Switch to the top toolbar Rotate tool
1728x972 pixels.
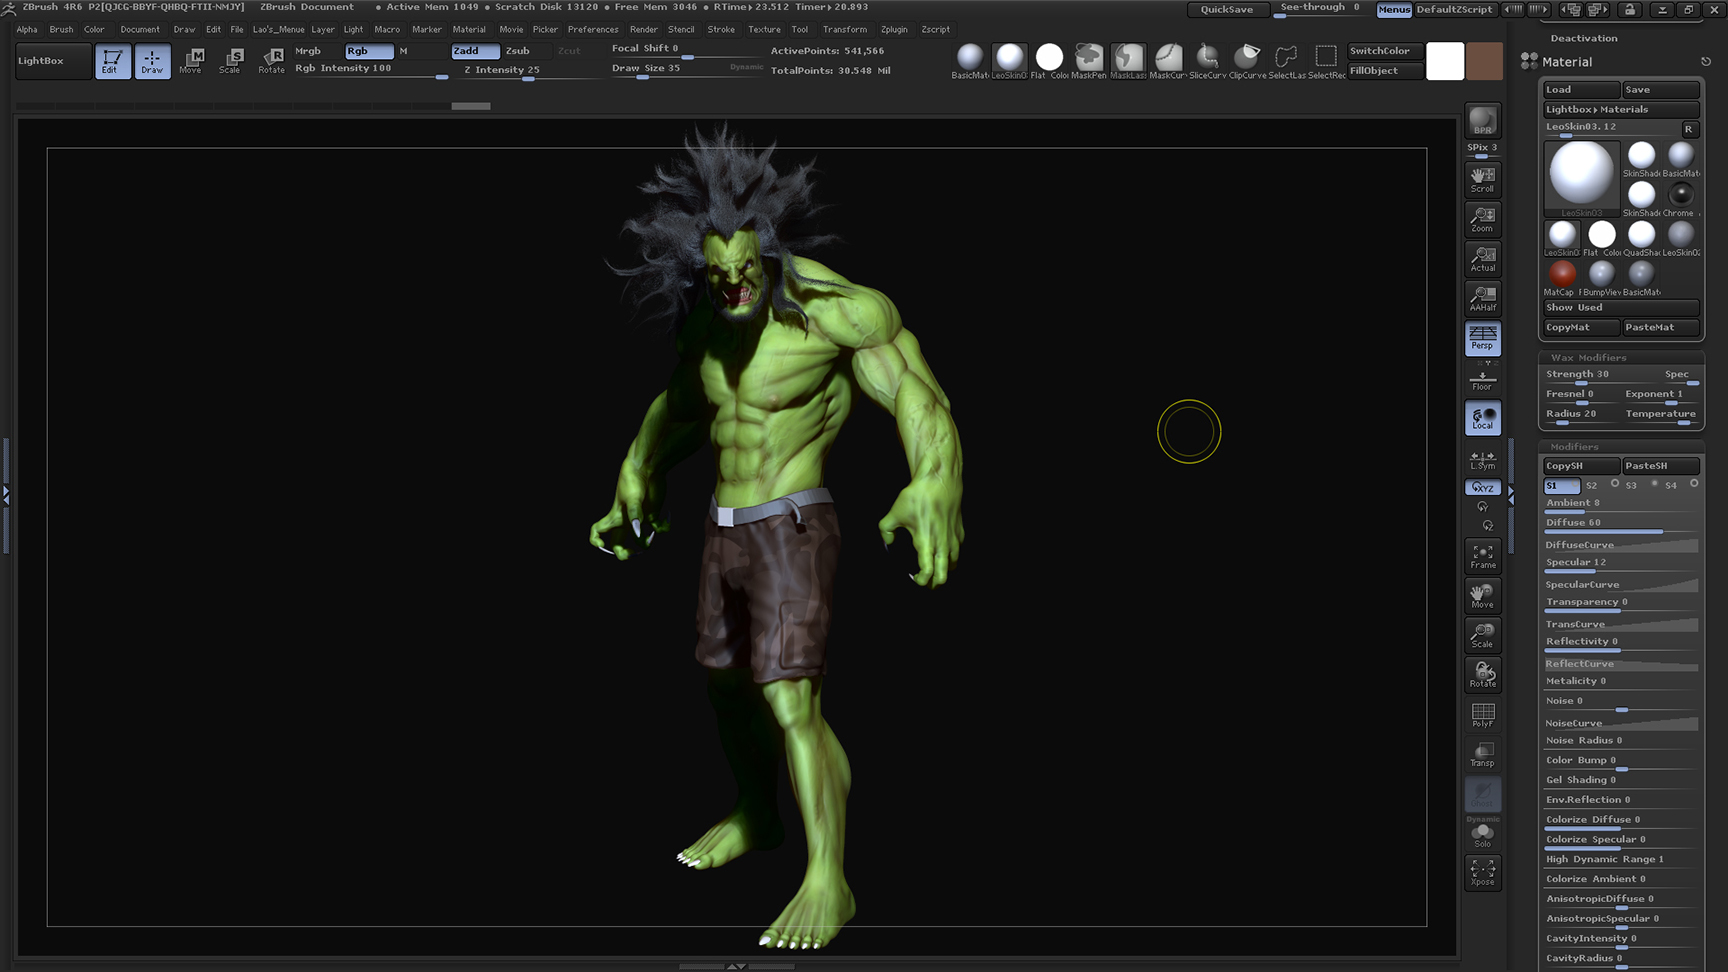click(271, 61)
